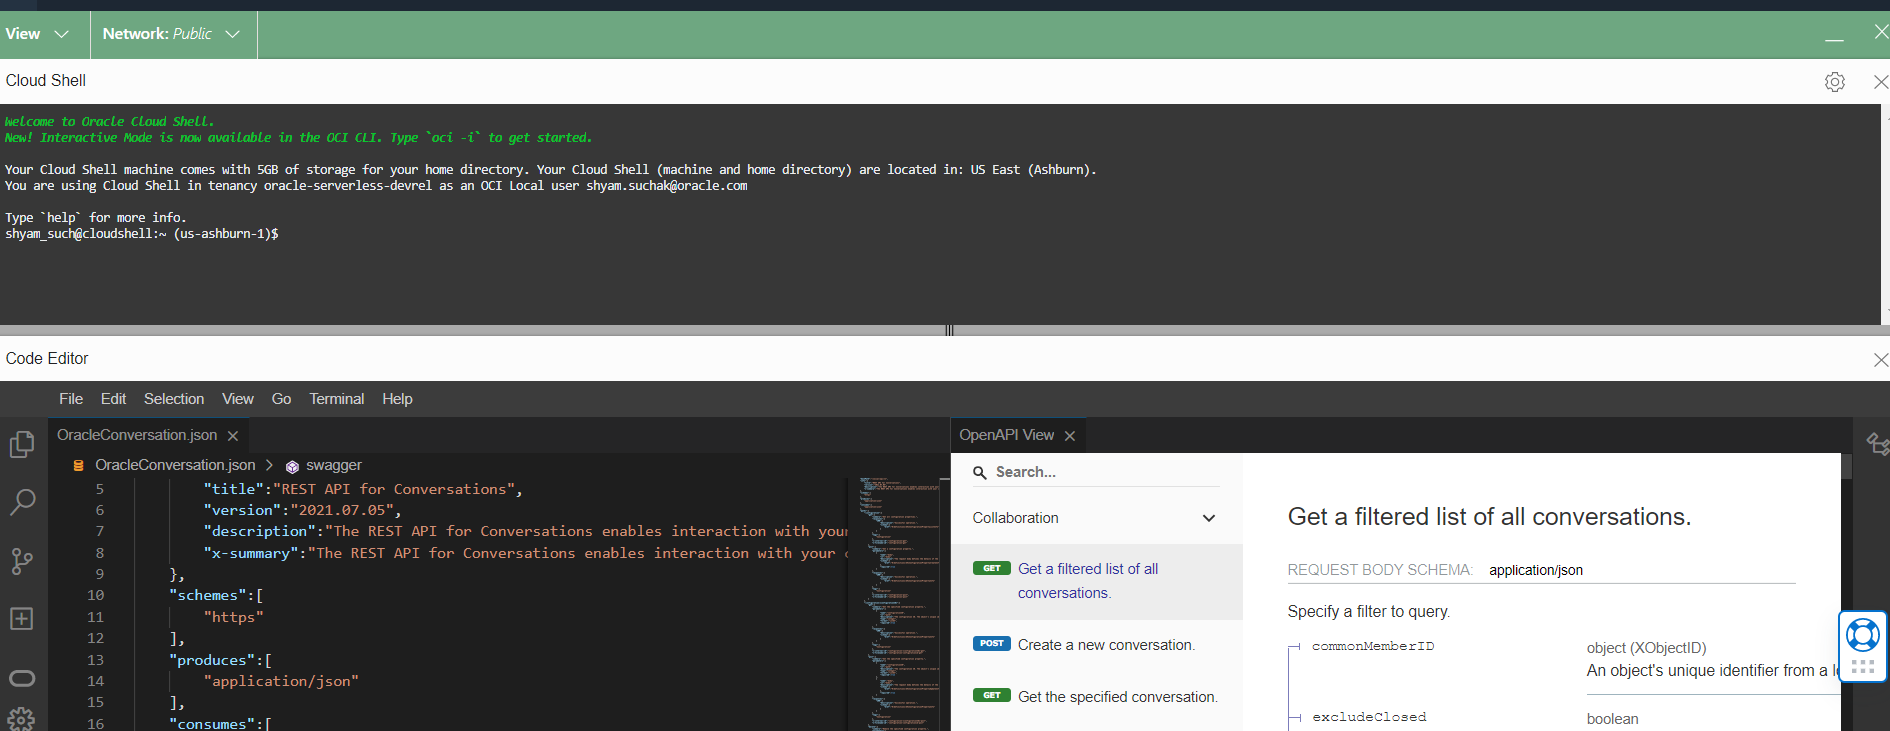Viewport: 1890px width, 731px height.
Task: Click the object (XObjectID) type label
Action: click(1646, 648)
